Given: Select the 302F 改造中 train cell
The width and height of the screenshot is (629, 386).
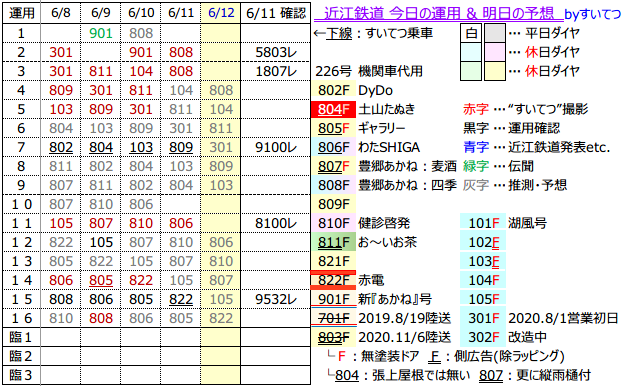Looking at the screenshot, I should (483, 337).
